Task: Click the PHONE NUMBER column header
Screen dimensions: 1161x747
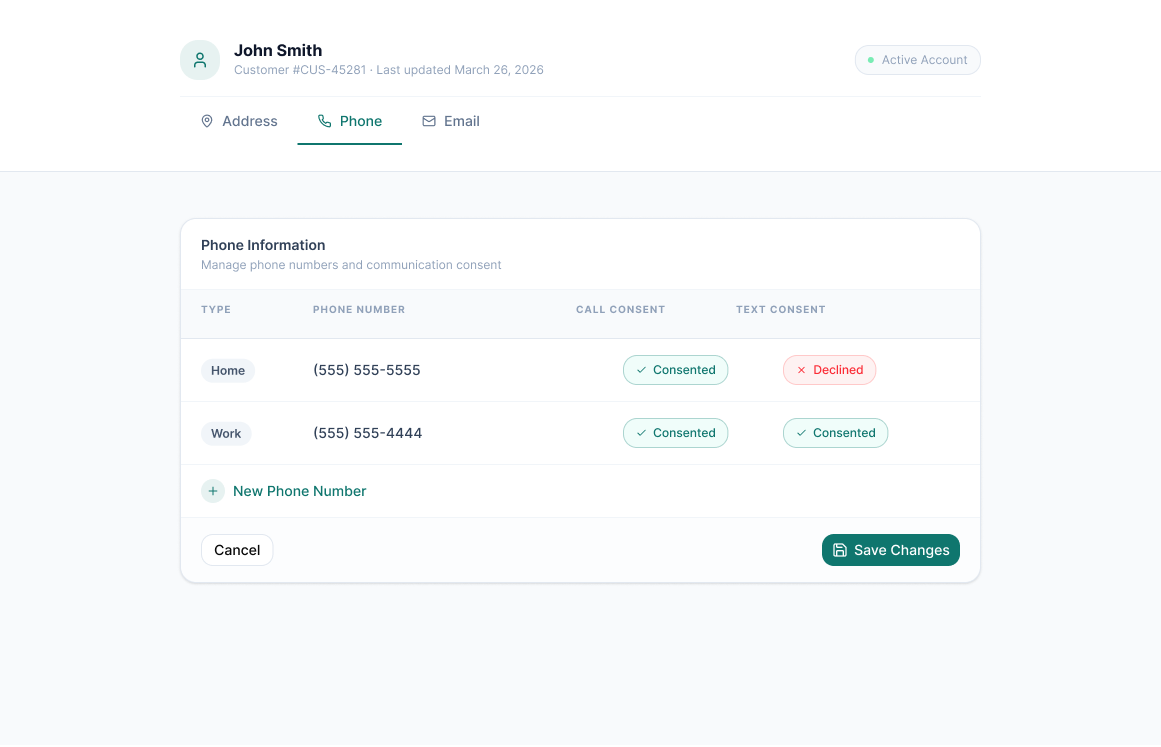Action: point(359,309)
